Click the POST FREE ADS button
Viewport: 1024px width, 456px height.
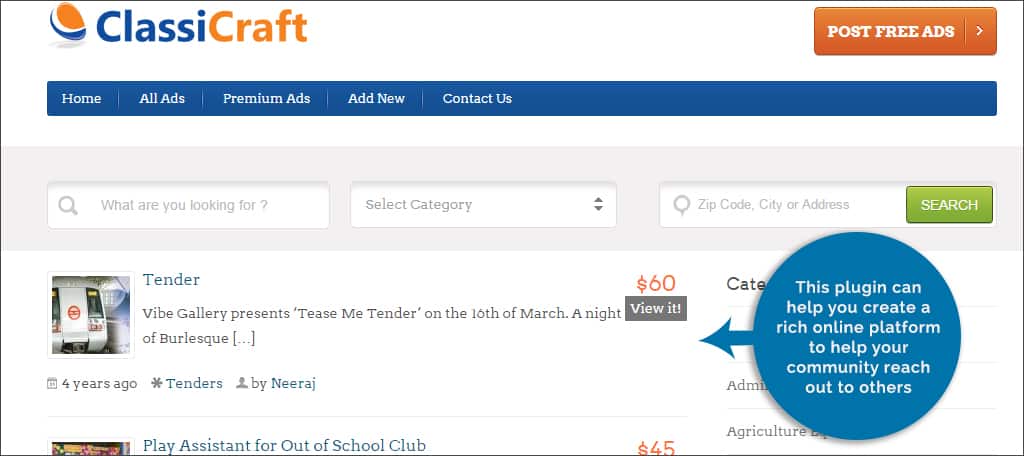click(x=905, y=31)
